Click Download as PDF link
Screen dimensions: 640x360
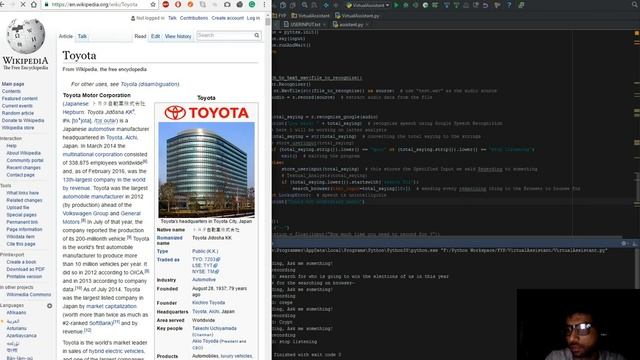tap(26, 269)
